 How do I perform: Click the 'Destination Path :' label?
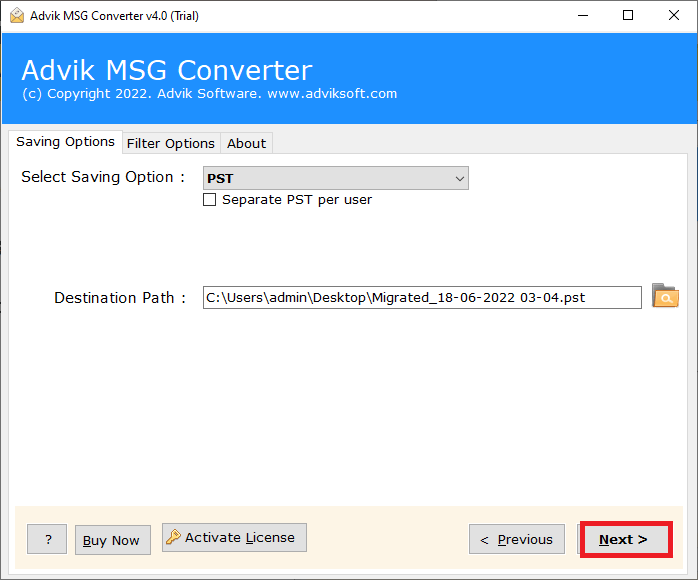120,298
